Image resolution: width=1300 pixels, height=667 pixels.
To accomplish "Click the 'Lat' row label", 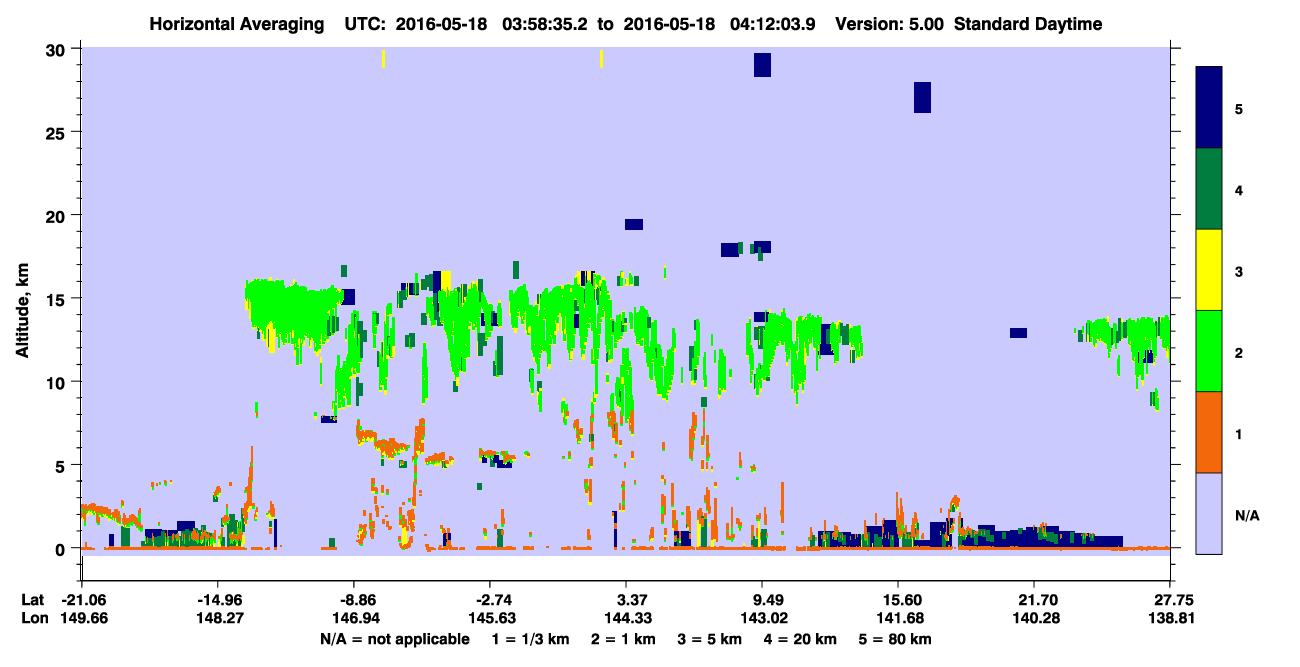I will tap(33, 600).
